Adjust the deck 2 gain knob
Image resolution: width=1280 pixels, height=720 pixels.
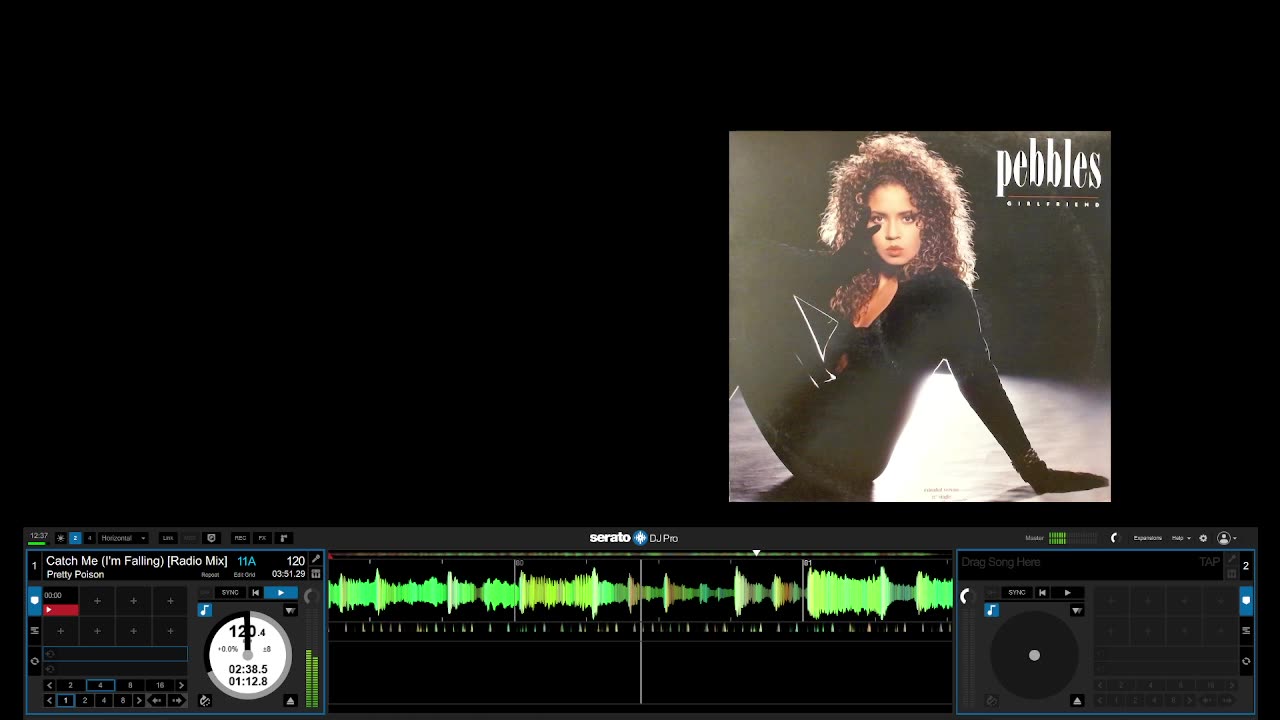coord(967,596)
